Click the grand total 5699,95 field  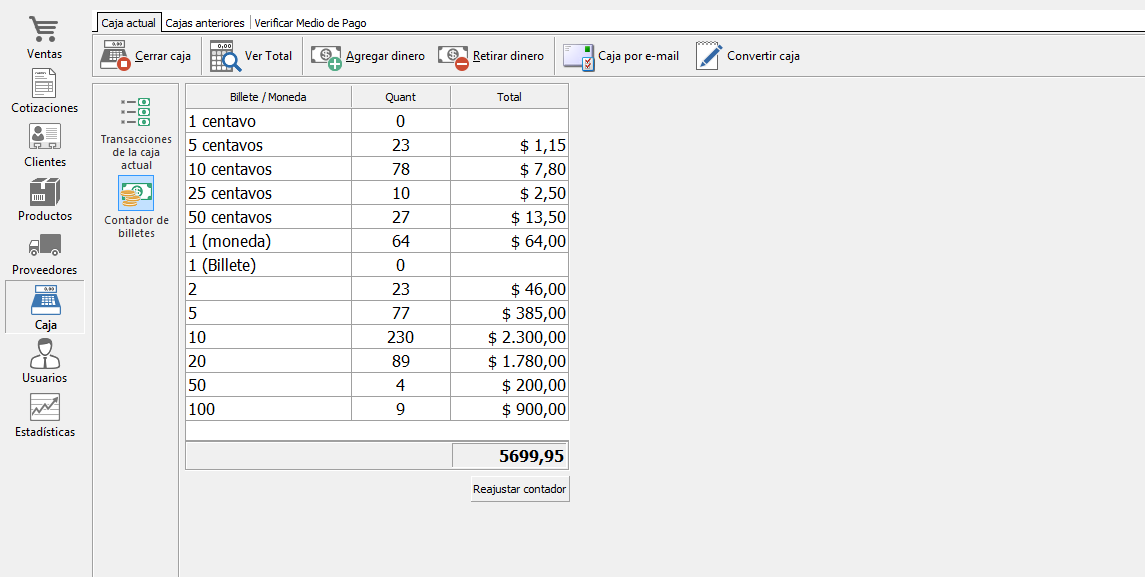point(510,456)
